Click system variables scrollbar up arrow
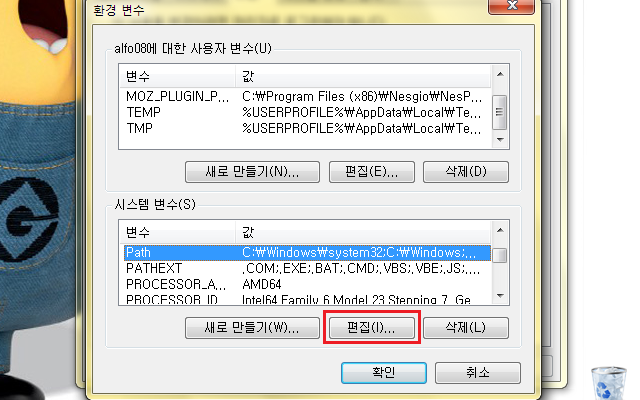The width and height of the screenshot is (640, 400). tap(500, 231)
